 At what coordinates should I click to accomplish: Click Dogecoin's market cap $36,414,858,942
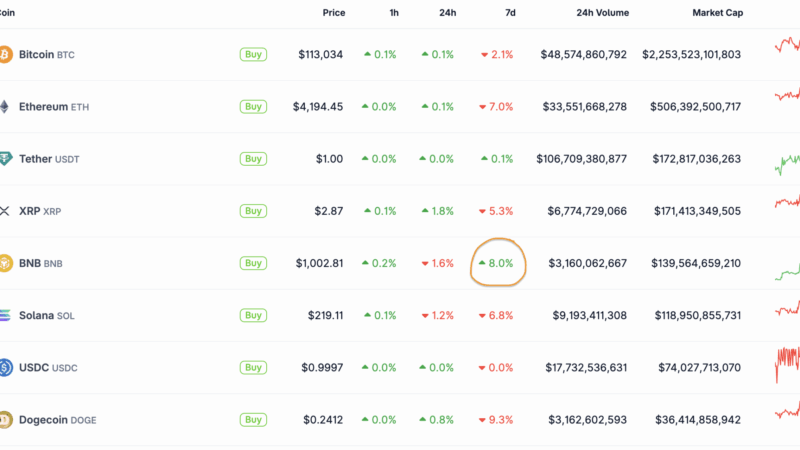click(698, 420)
